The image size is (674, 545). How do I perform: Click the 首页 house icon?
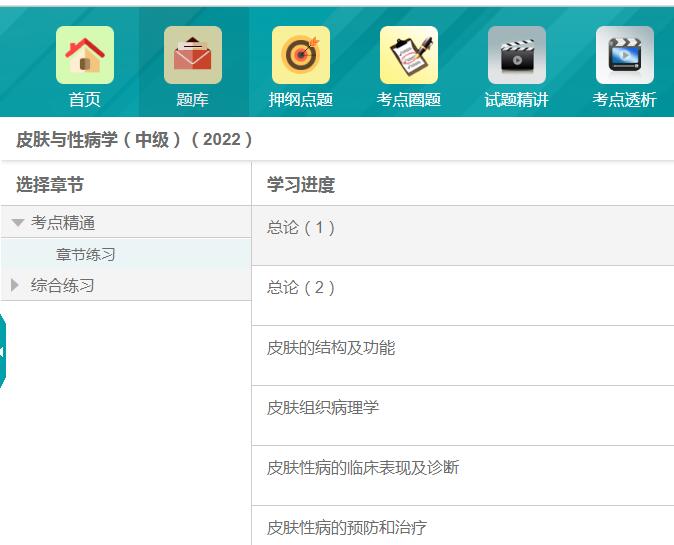[85, 55]
